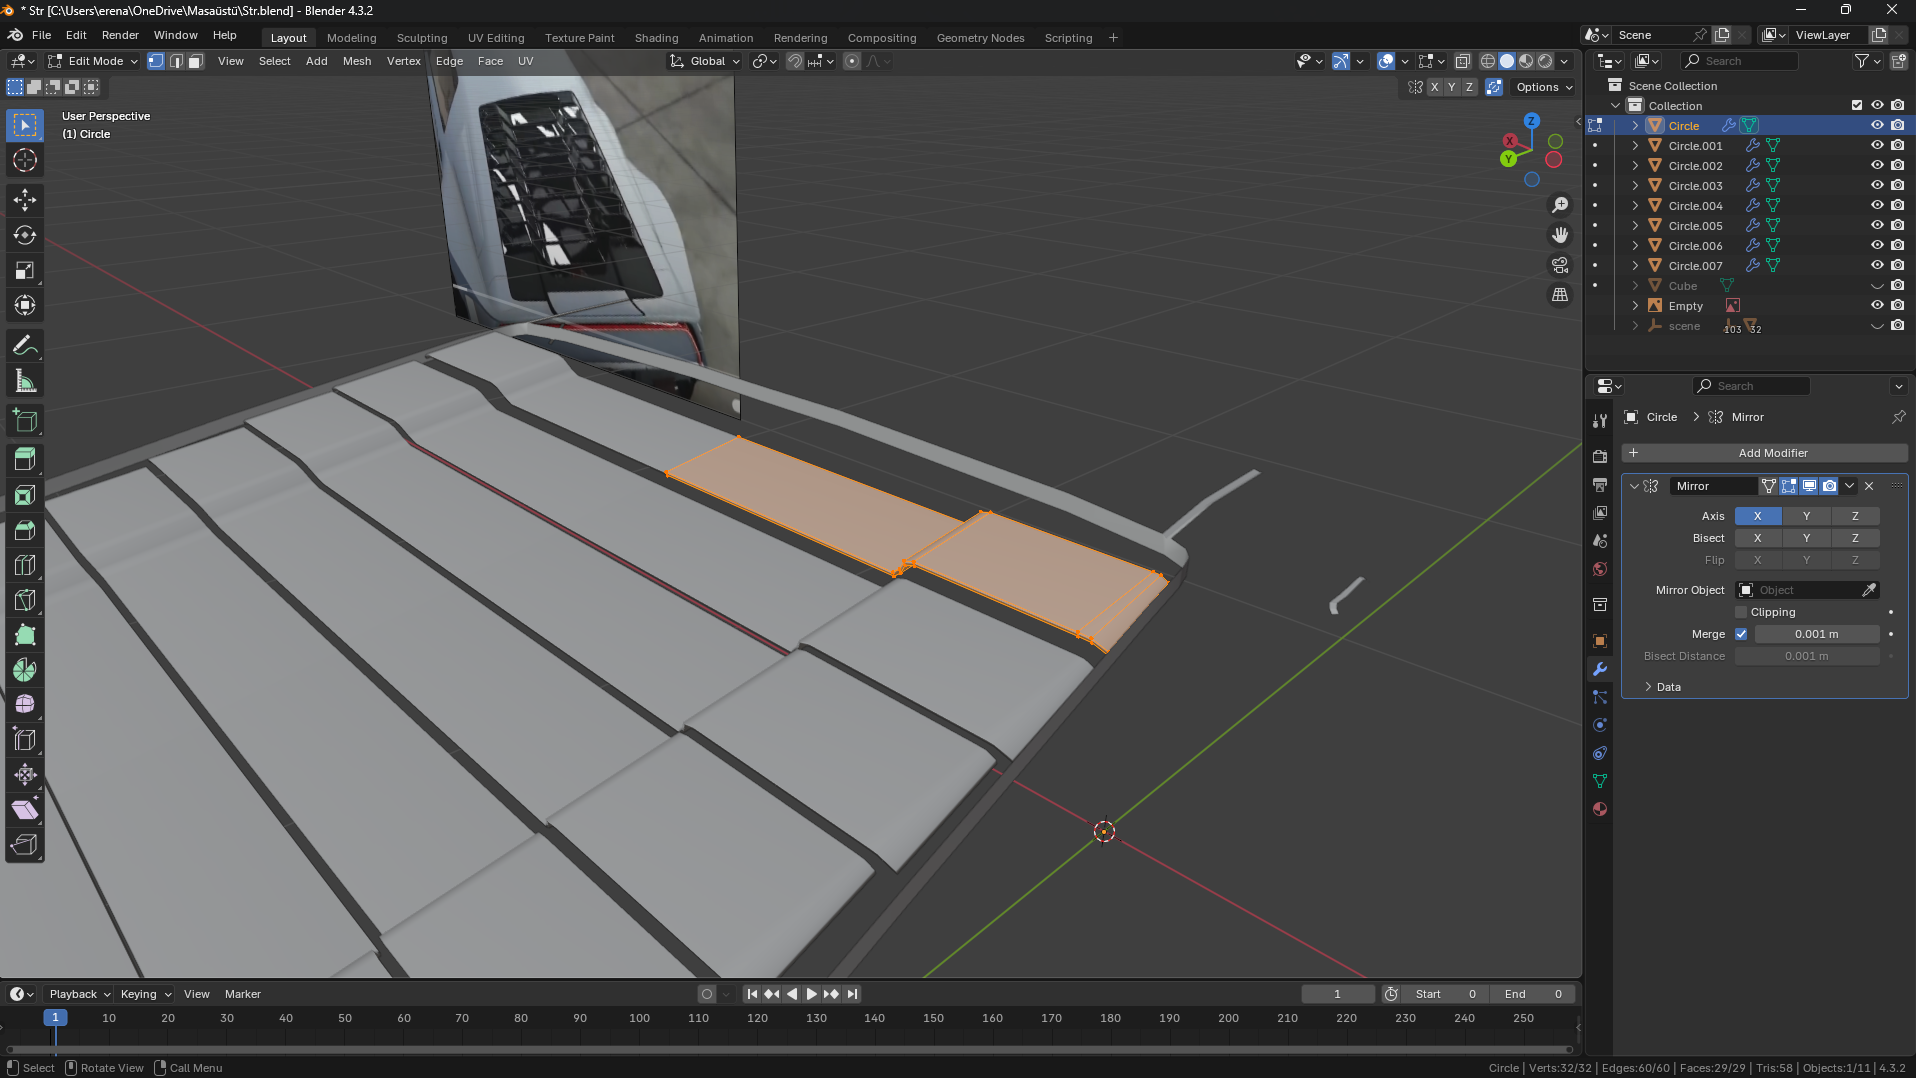1916x1078 pixels.
Task: Adjust the Merge distance 0.001 m field
Action: (1816, 634)
